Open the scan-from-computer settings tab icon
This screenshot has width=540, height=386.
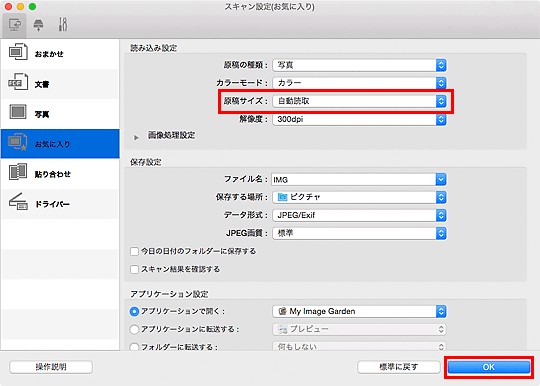[x=14, y=25]
